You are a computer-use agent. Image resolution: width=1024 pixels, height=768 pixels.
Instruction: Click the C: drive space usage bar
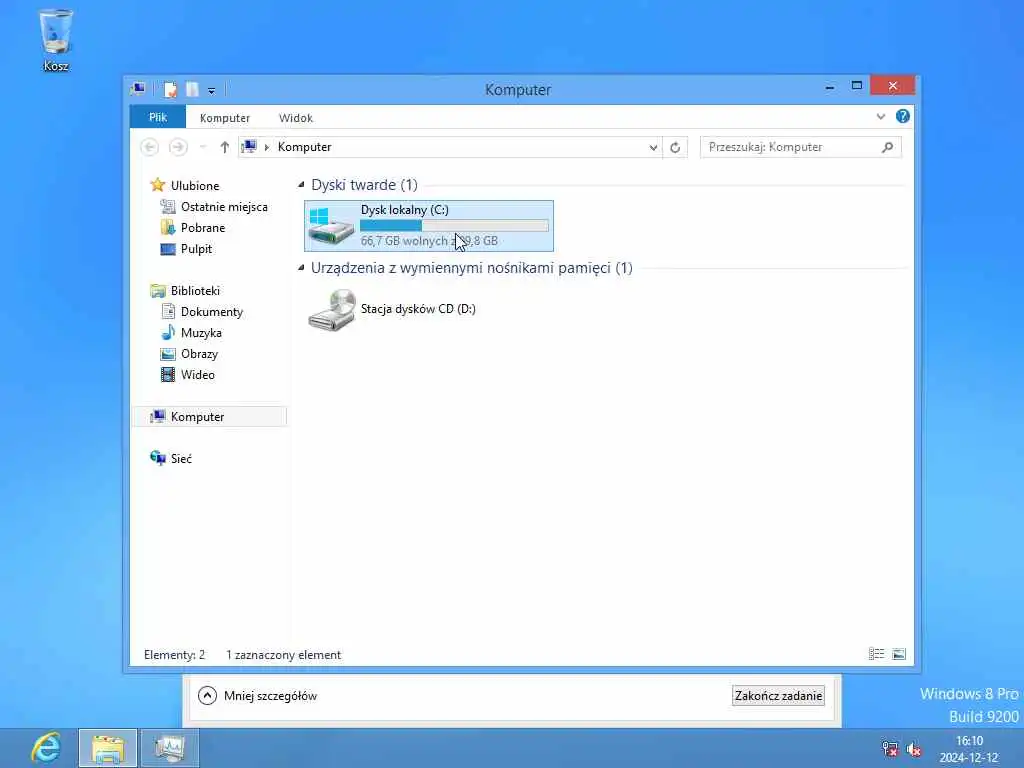454,225
